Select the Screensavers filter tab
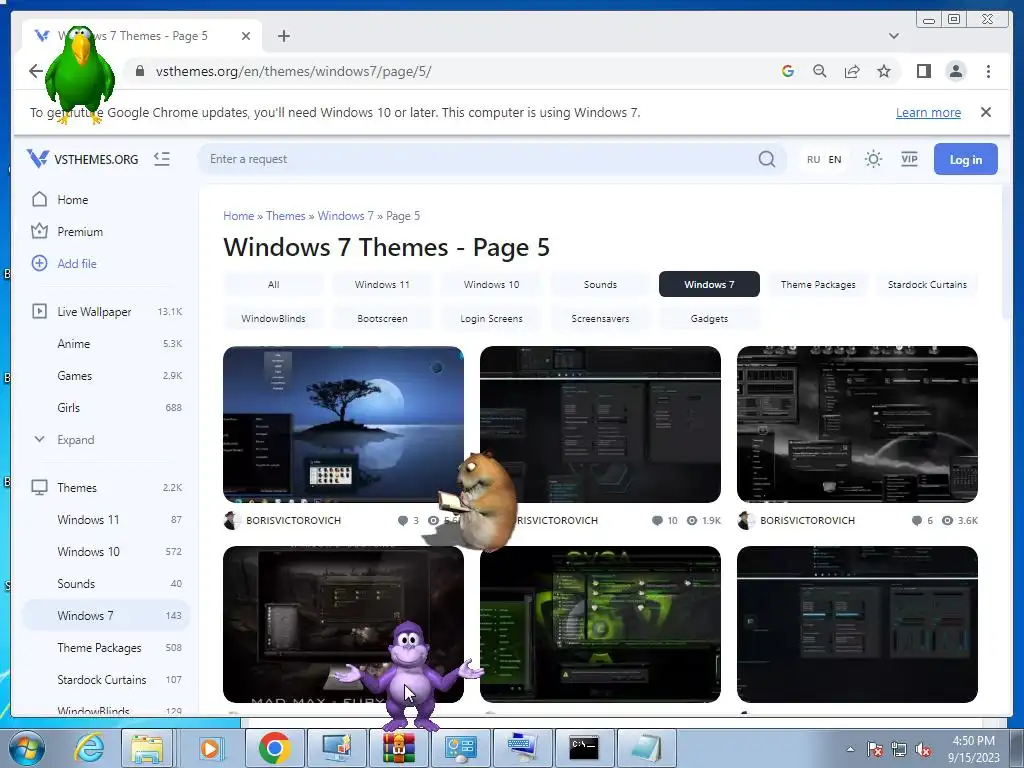Image resolution: width=1024 pixels, height=768 pixels. pos(600,318)
